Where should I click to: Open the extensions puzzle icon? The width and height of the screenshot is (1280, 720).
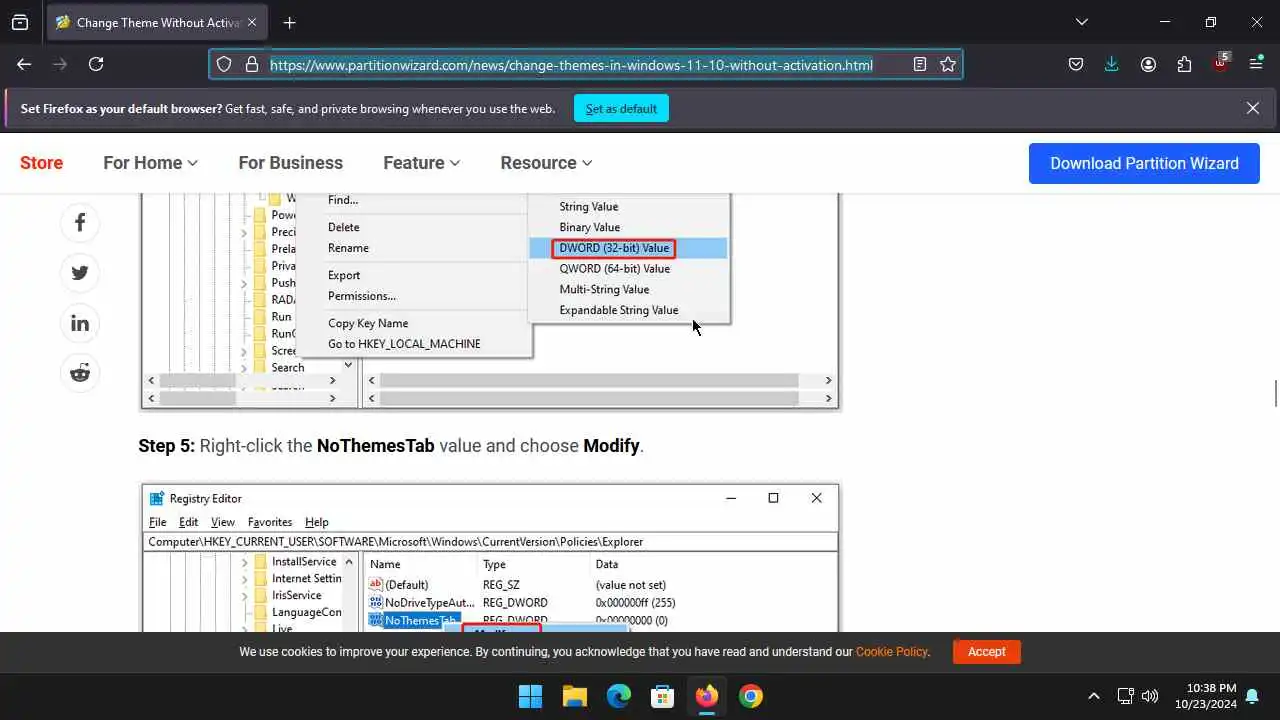[x=1184, y=64]
